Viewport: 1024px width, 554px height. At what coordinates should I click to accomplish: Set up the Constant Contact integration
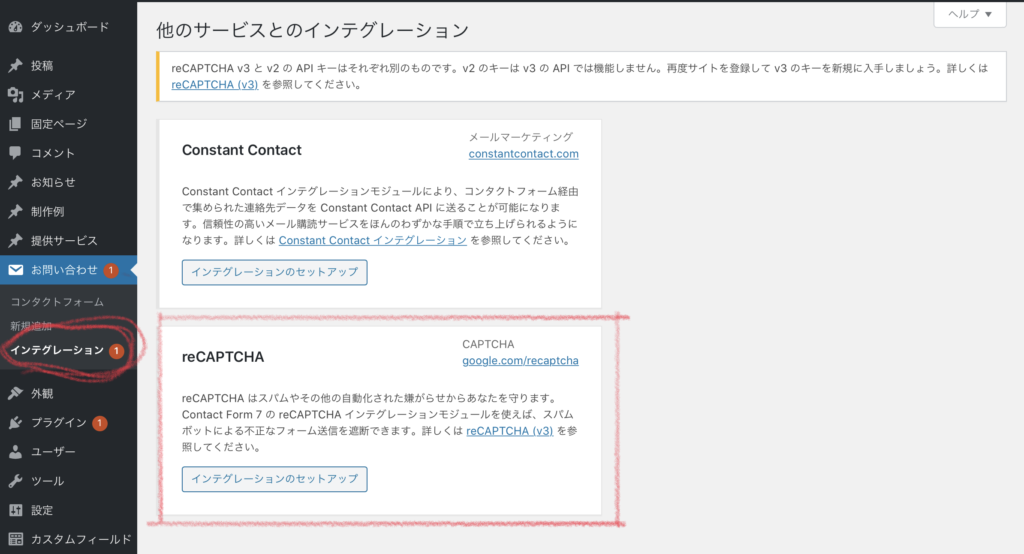(274, 272)
